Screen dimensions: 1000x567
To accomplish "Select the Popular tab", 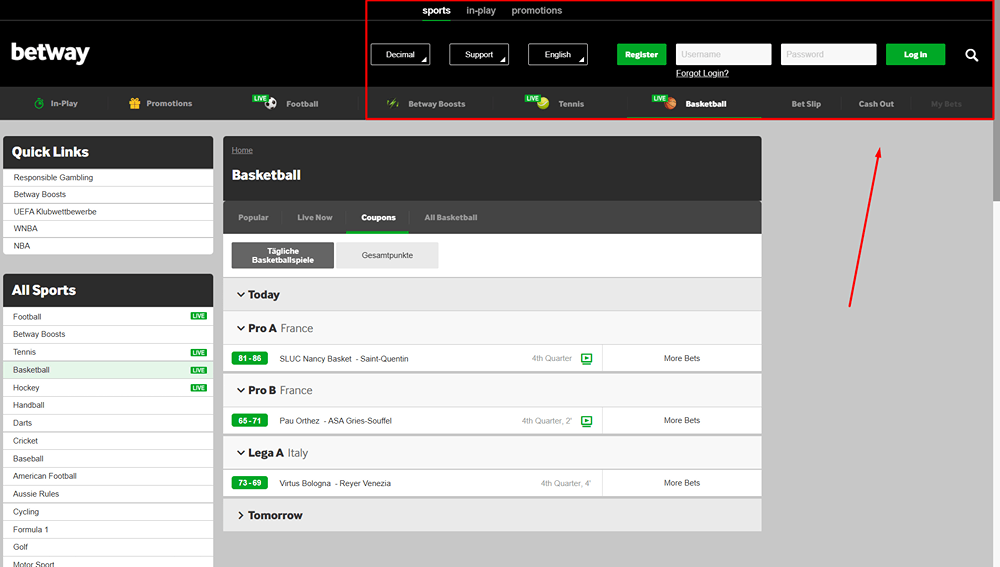I will [x=253, y=217].
